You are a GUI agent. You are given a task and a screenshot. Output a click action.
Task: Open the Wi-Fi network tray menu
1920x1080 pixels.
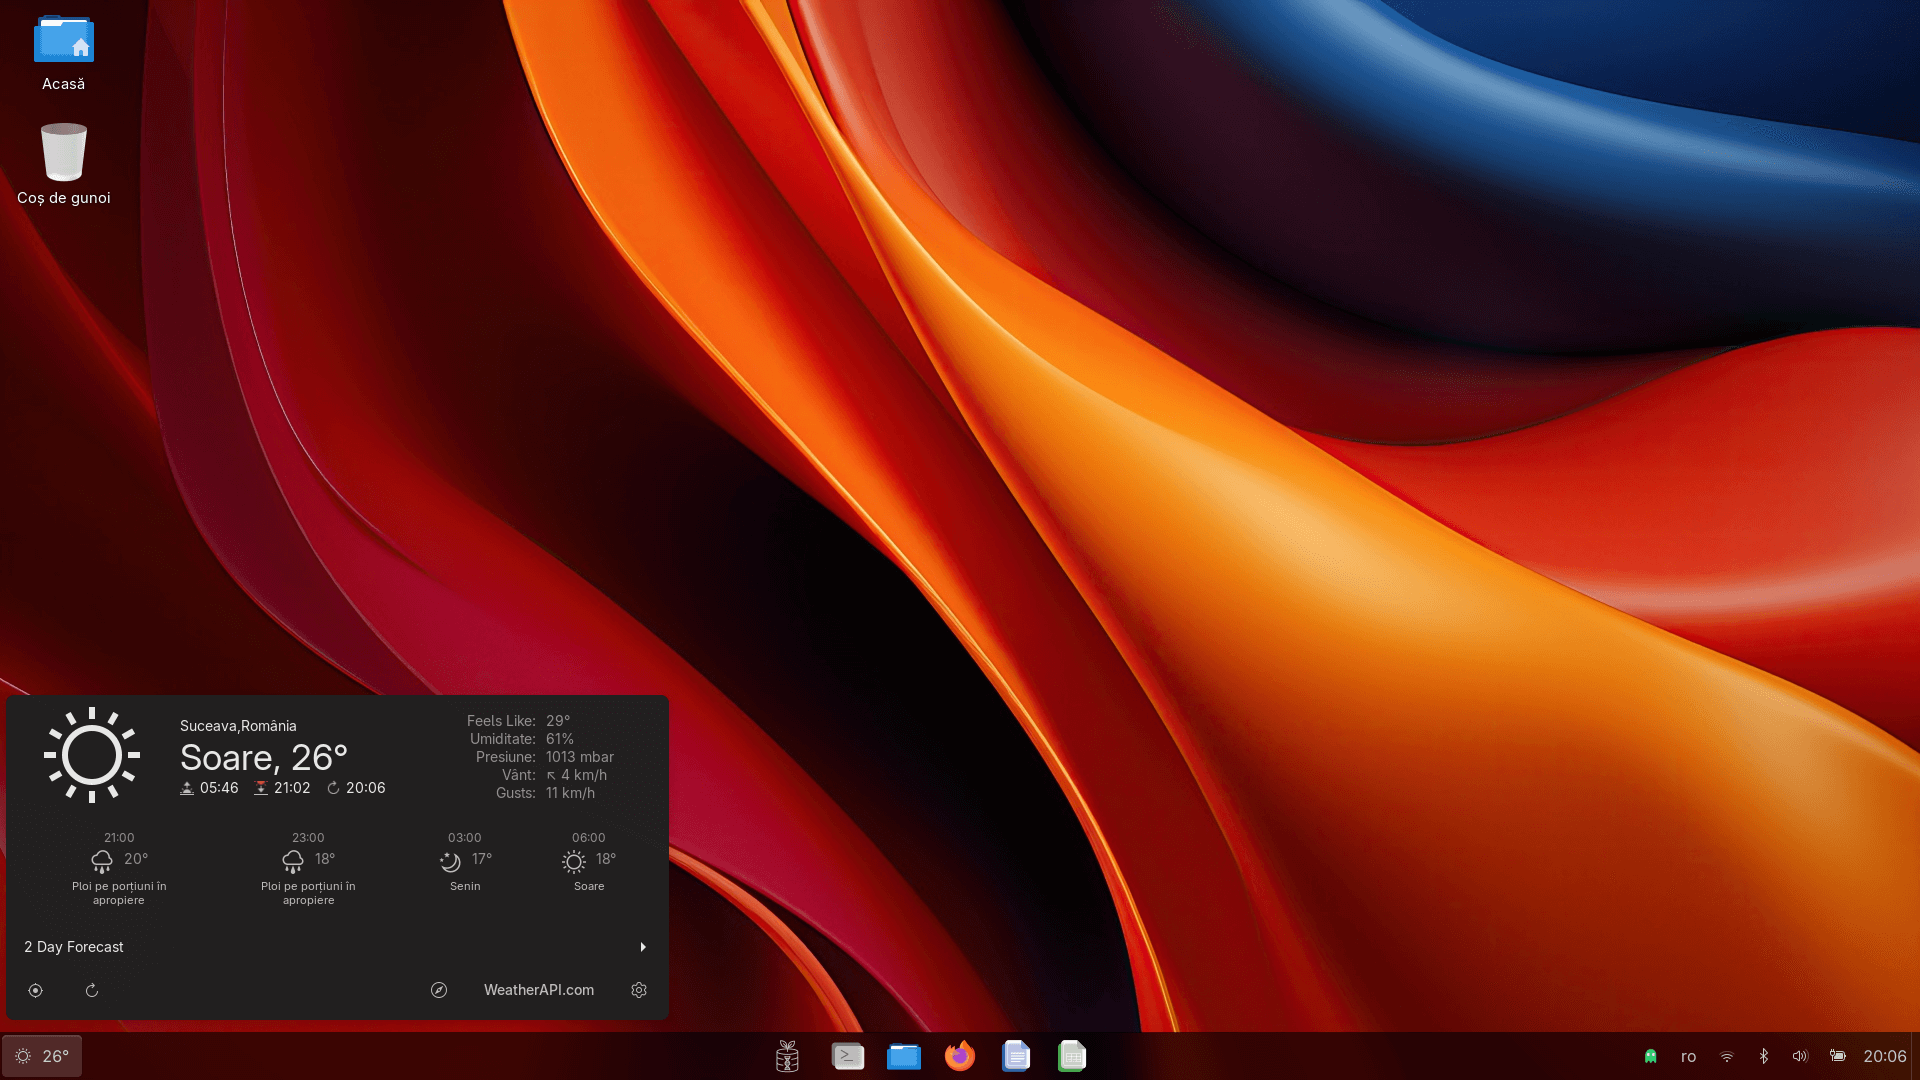1727,1056
